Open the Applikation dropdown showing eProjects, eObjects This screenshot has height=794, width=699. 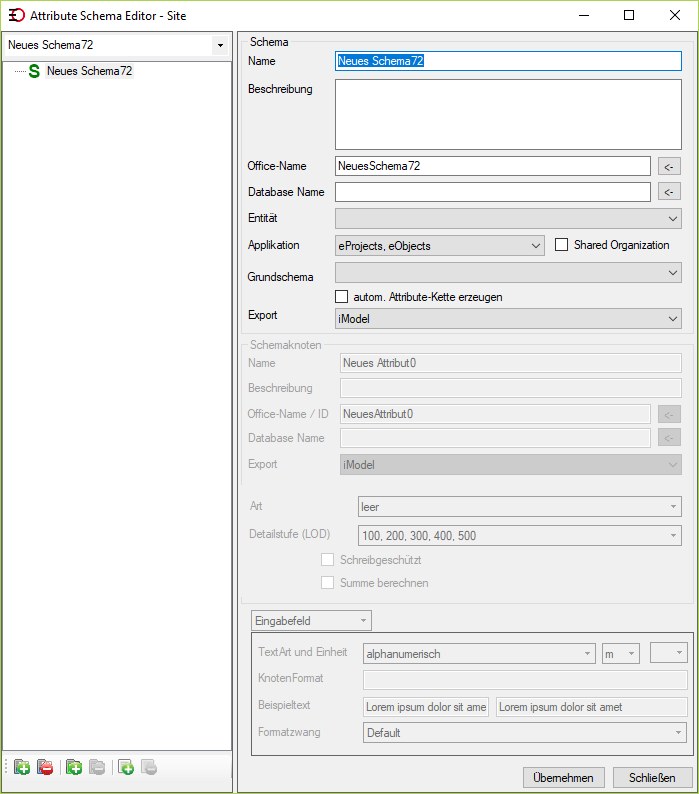(x=440, y=246)
